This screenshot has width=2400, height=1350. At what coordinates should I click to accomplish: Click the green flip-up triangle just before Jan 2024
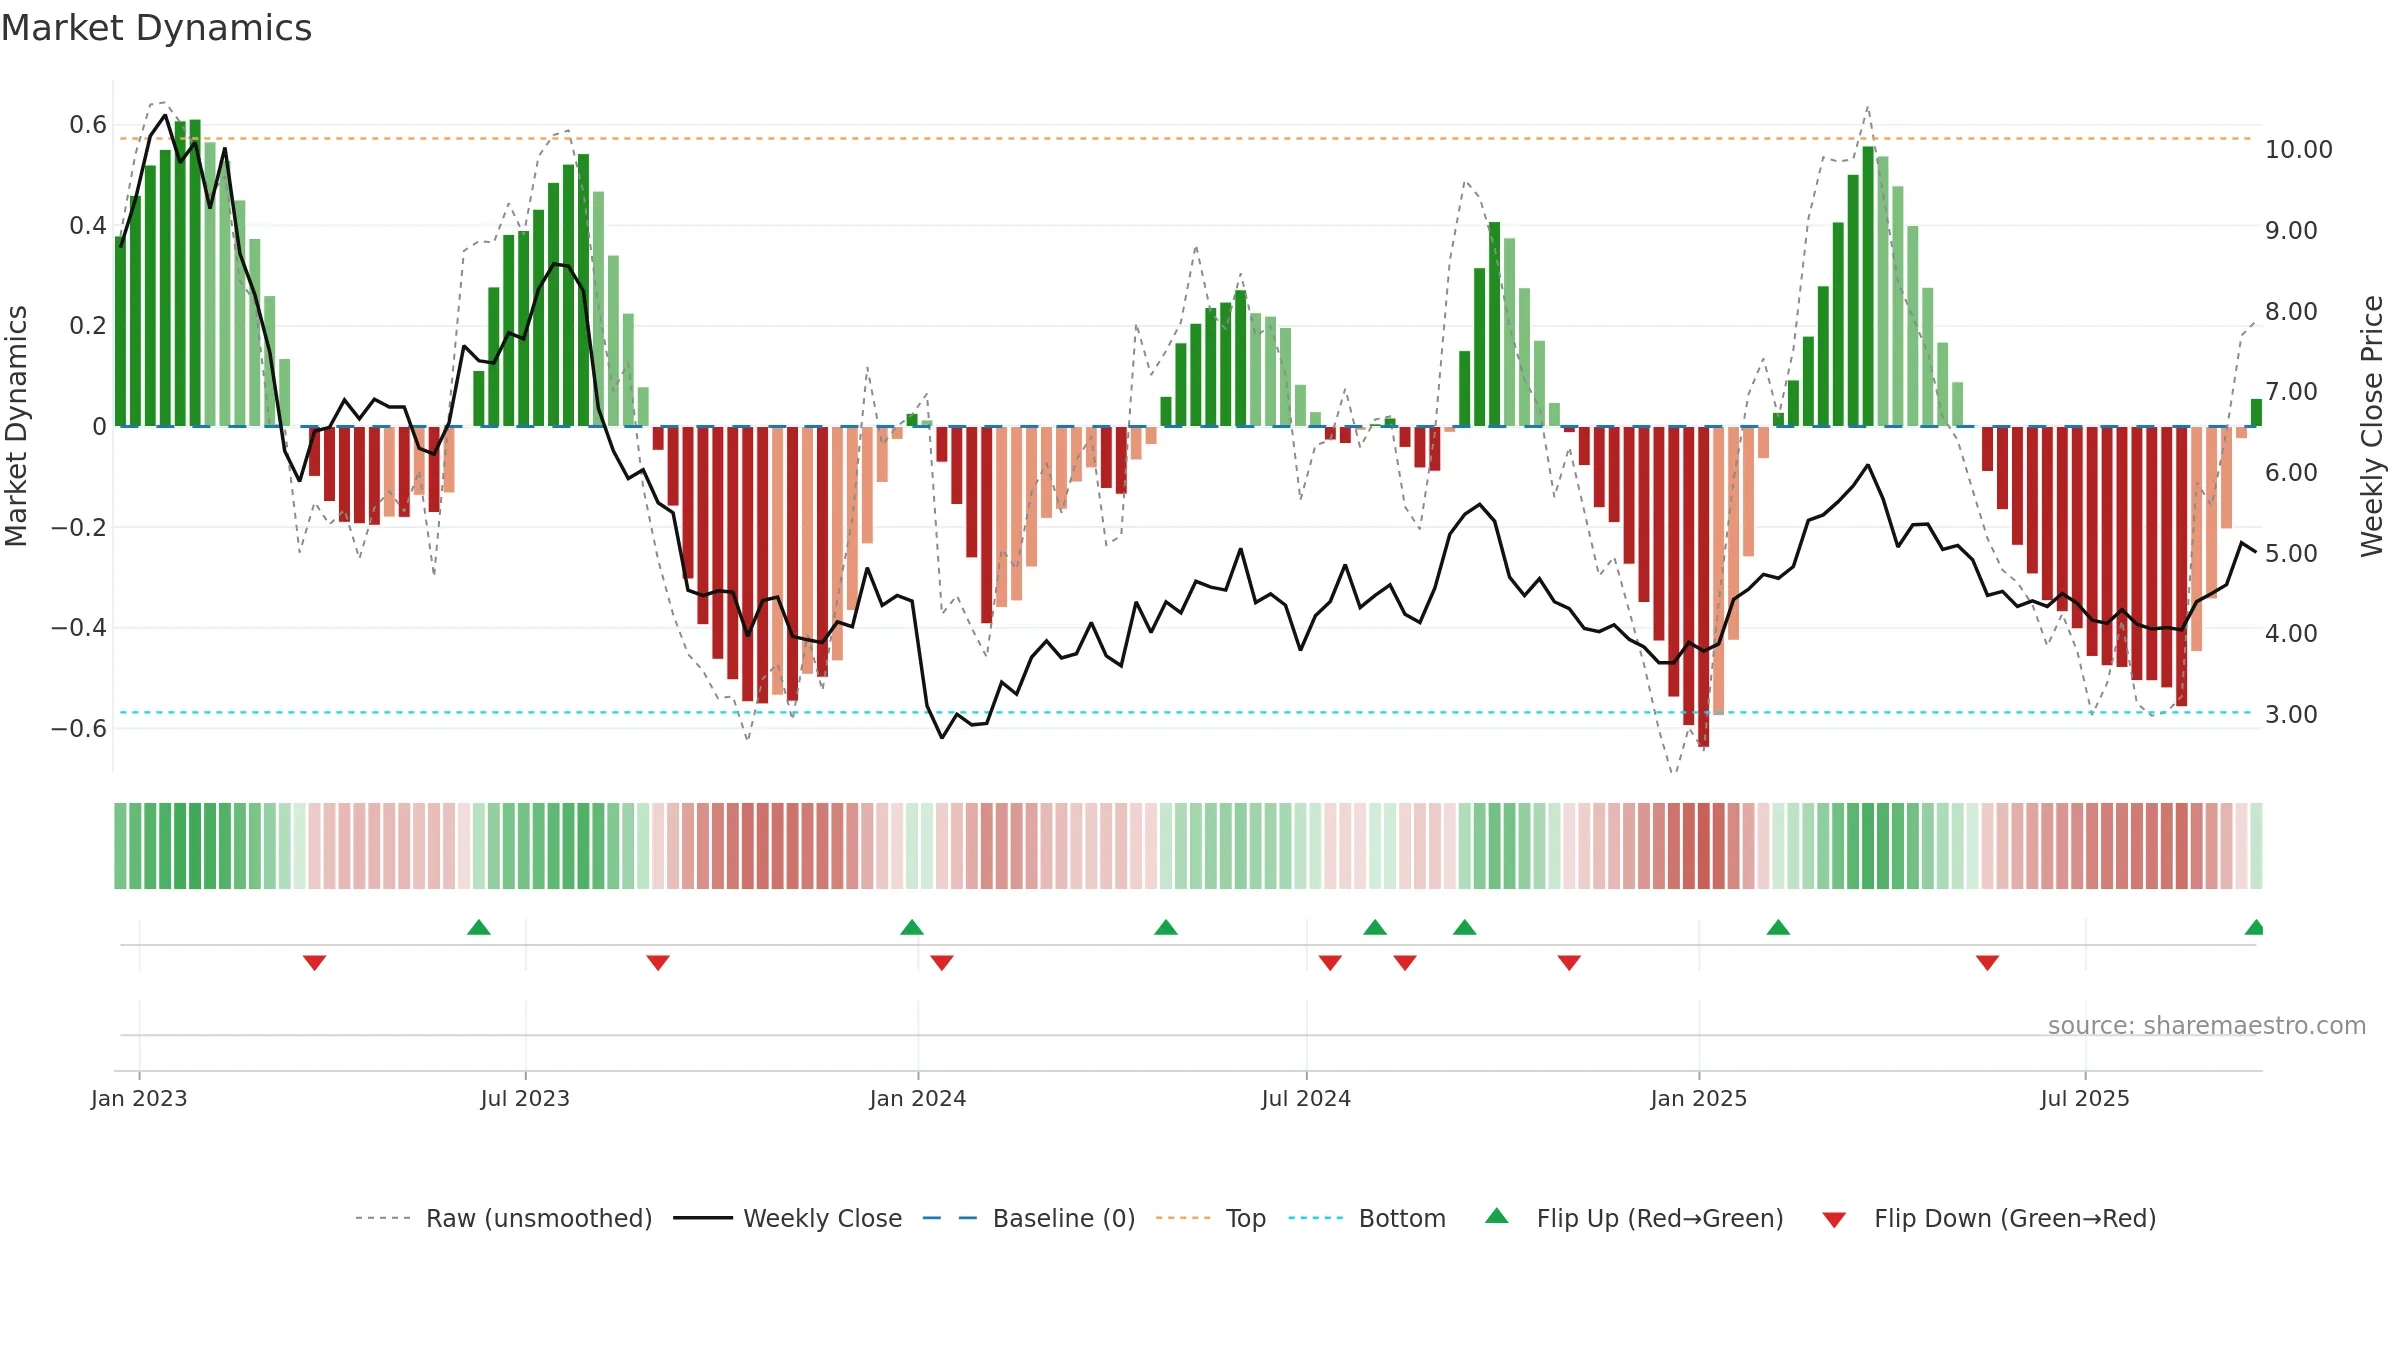[x=912, y=927]
